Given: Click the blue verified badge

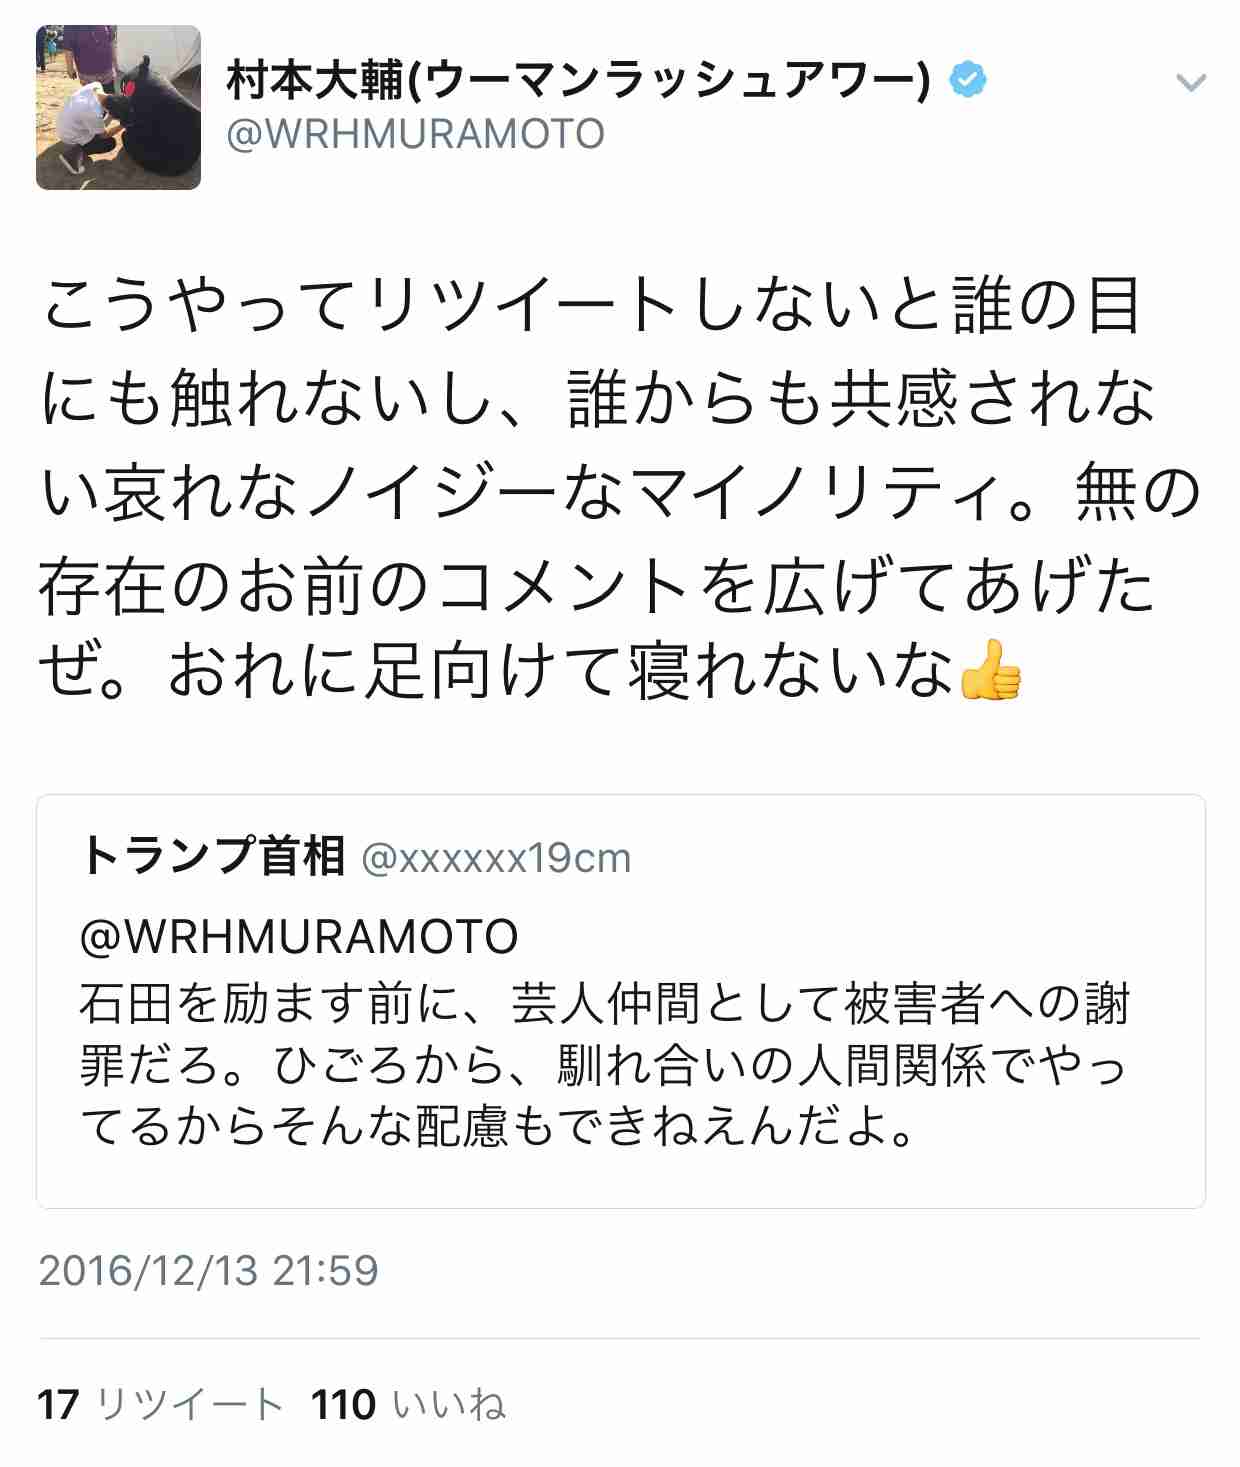Looking at the screenshot, I should click(x=968, y=80).
